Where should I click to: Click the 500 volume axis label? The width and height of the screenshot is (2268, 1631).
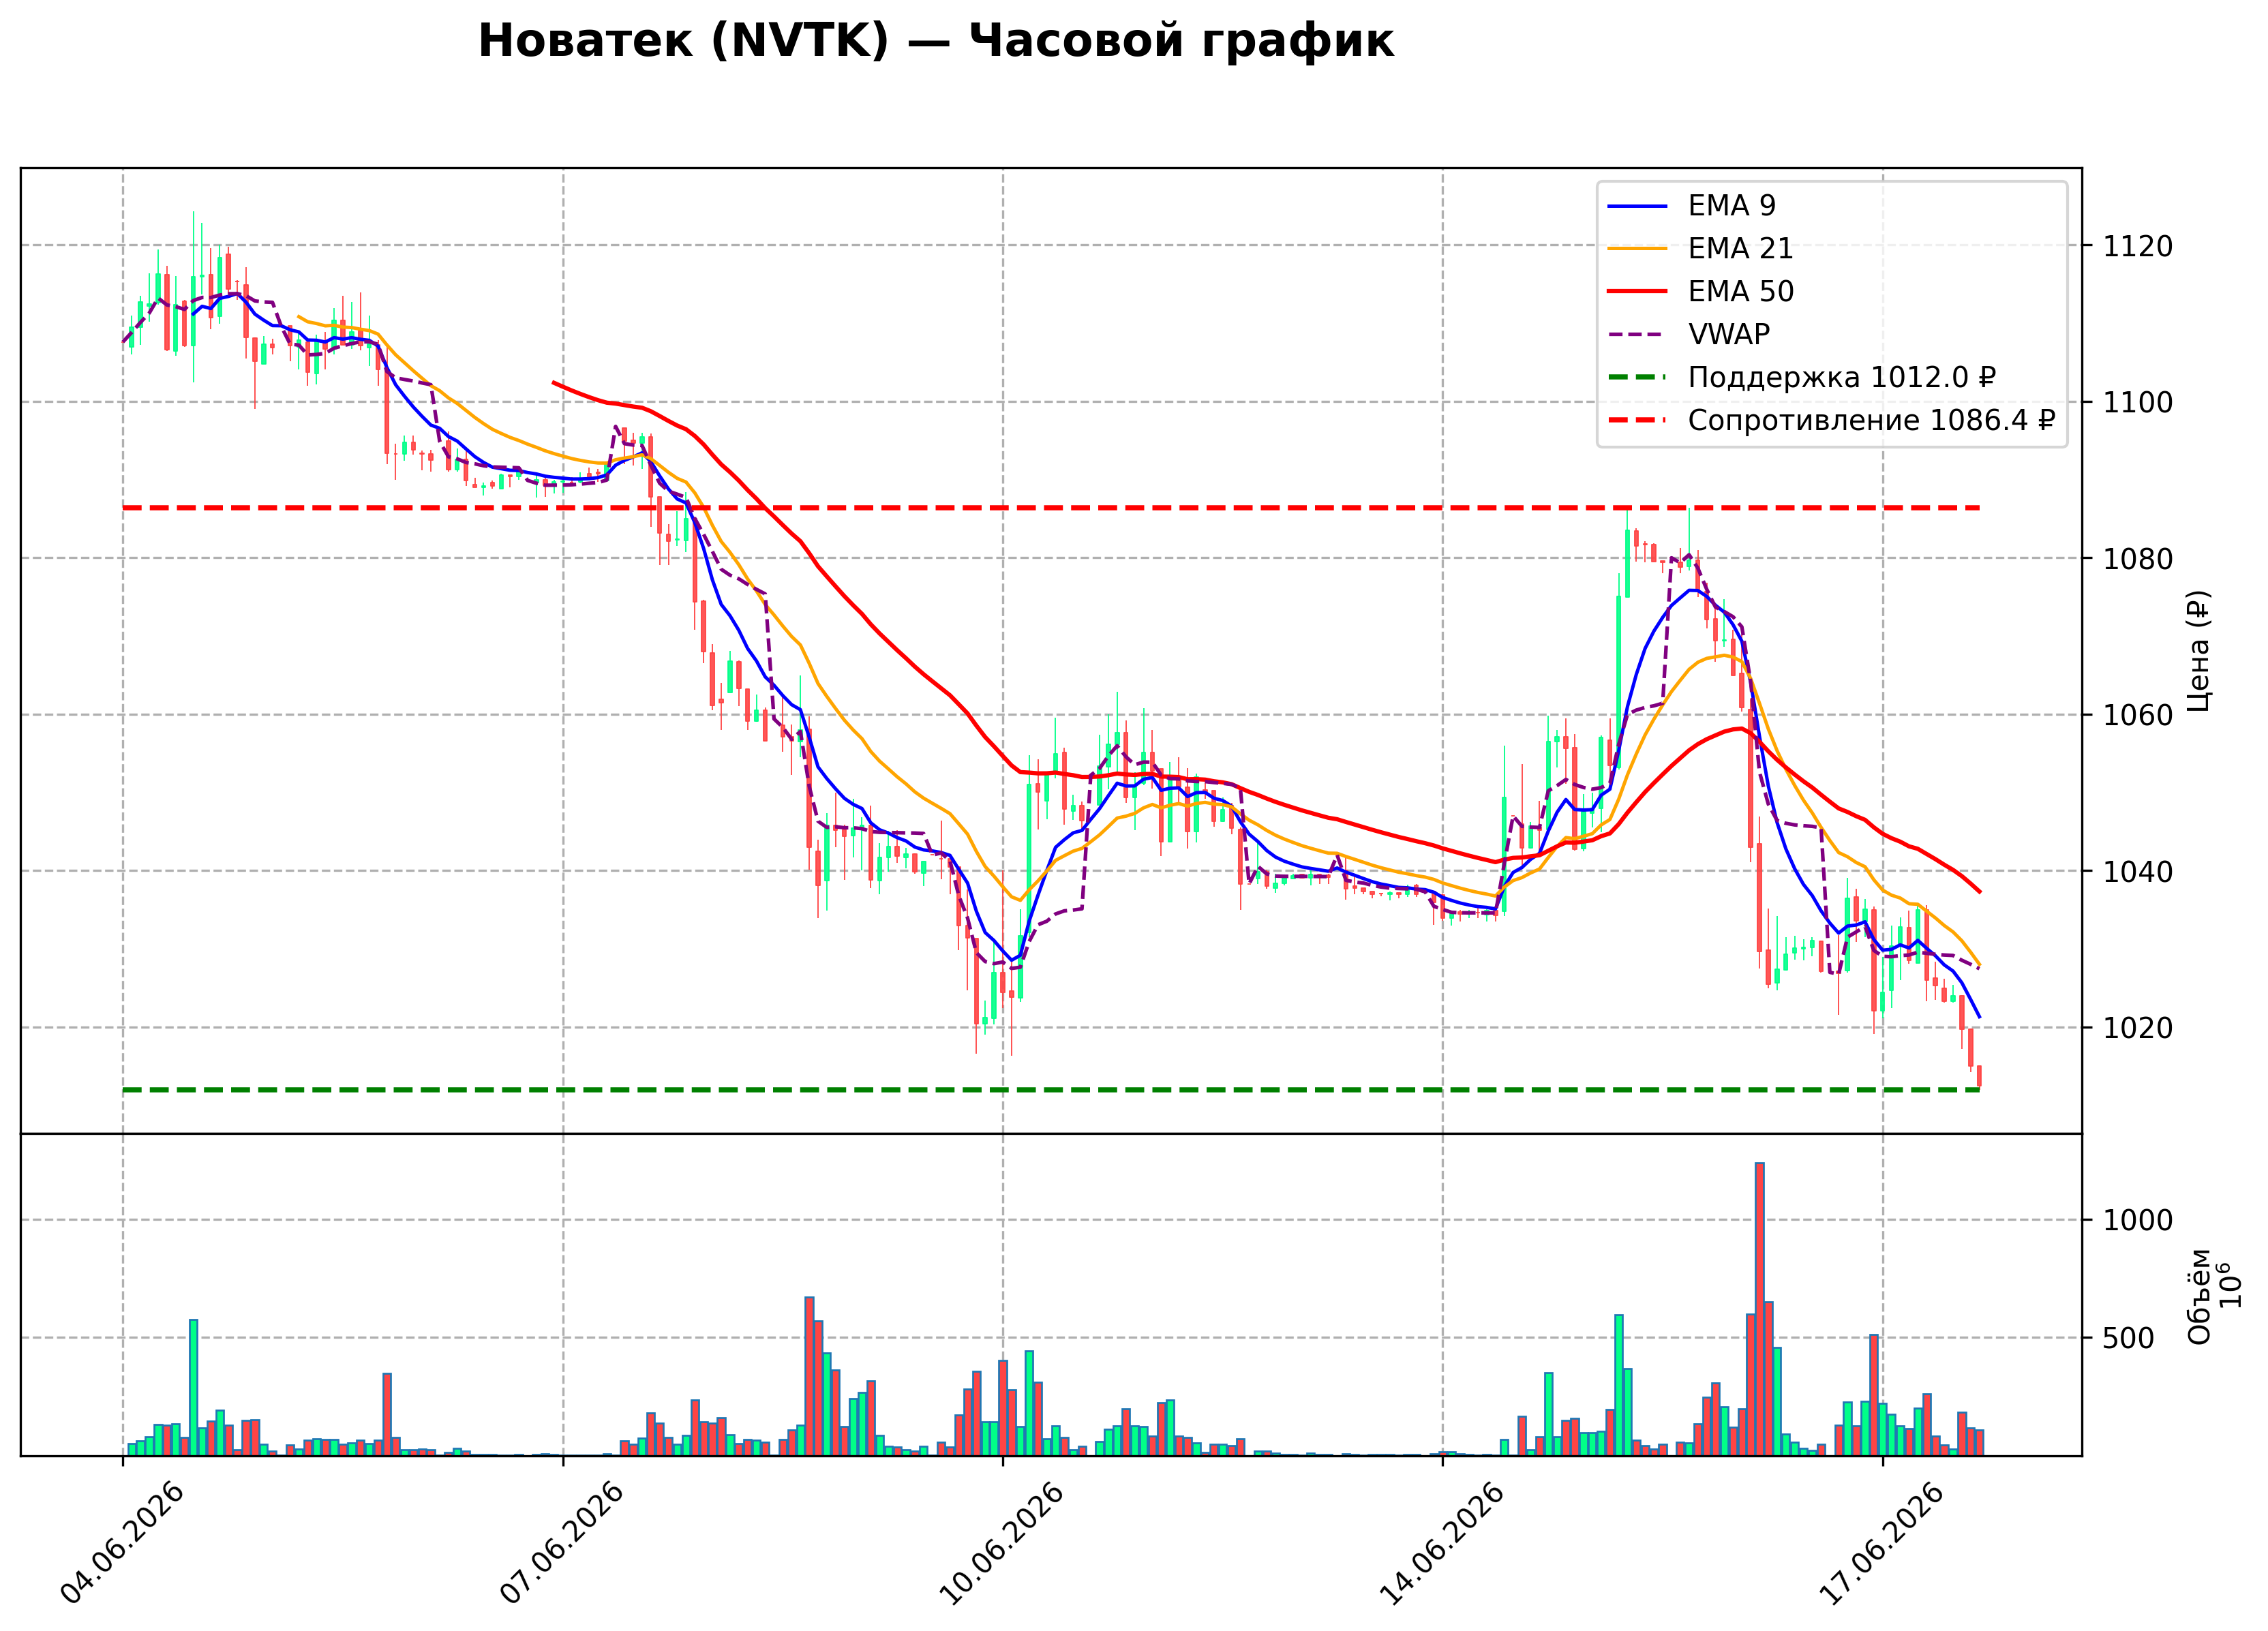(2129, 1338)
